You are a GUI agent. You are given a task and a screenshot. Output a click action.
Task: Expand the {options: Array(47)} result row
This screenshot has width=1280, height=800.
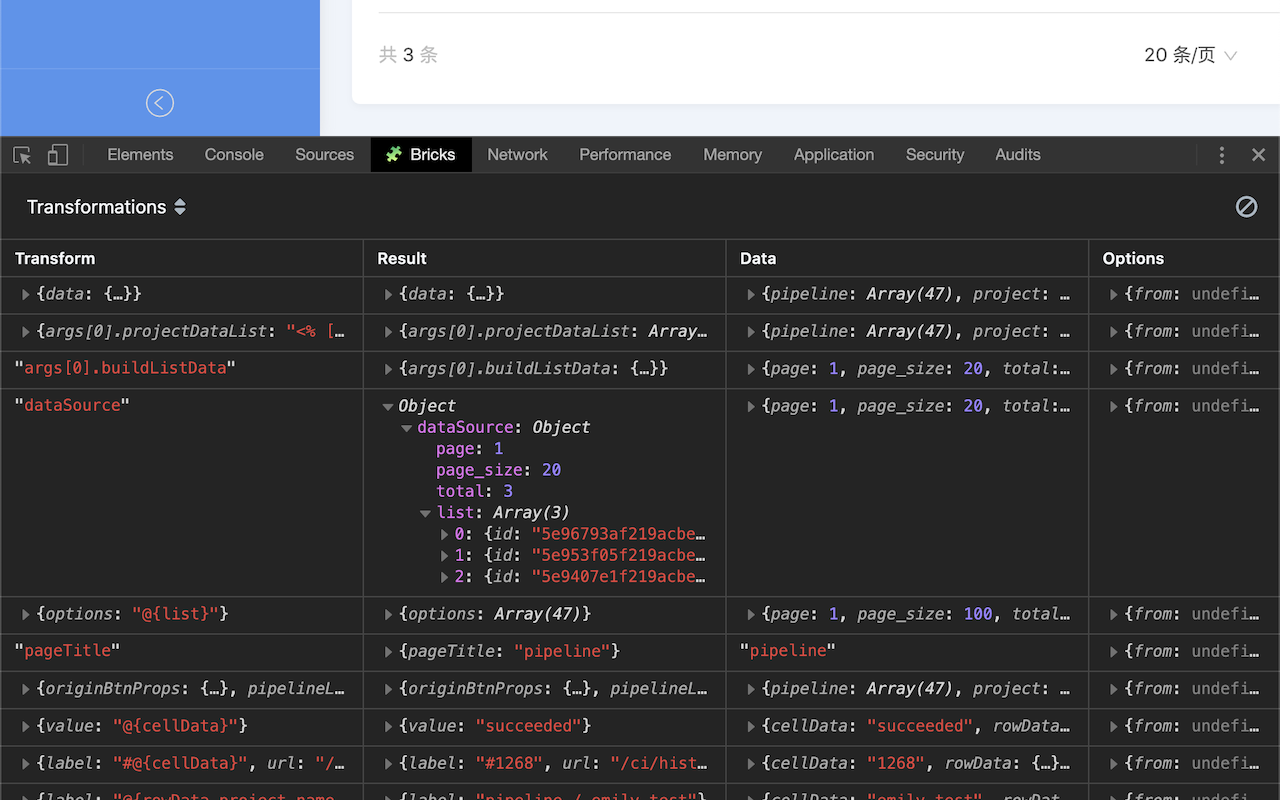pos(388,613)
